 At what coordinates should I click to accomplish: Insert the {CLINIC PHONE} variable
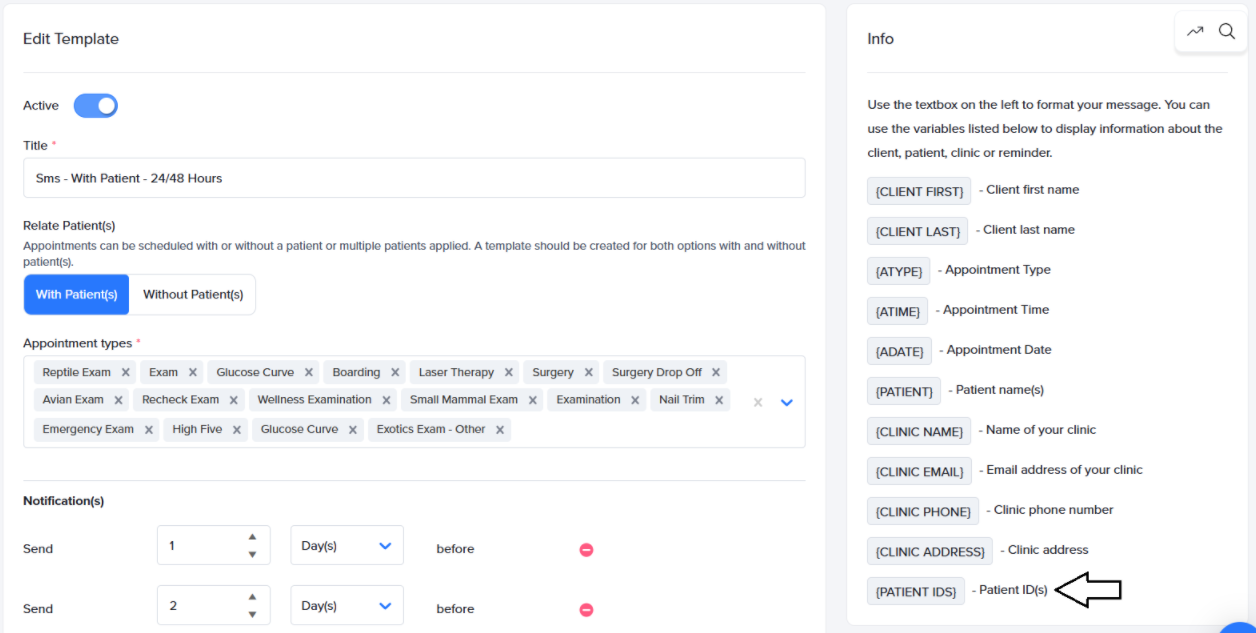[922, 511]
